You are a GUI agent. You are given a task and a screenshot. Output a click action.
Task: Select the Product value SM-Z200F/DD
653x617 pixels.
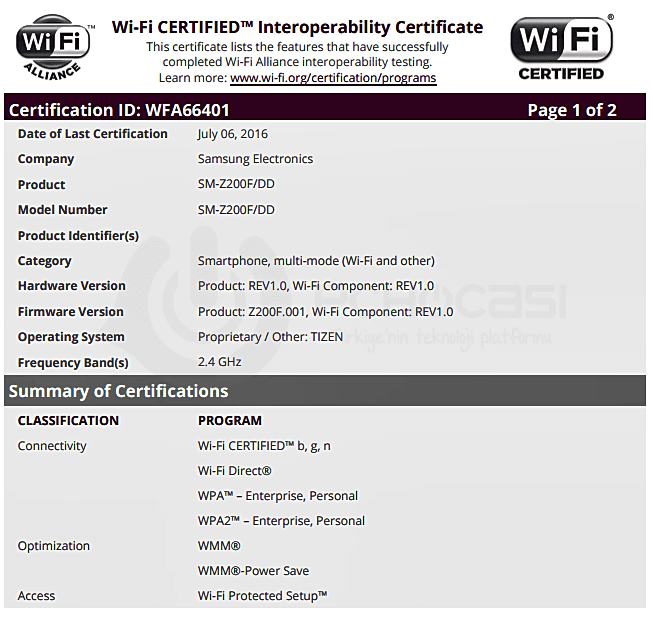coord(236,185)
